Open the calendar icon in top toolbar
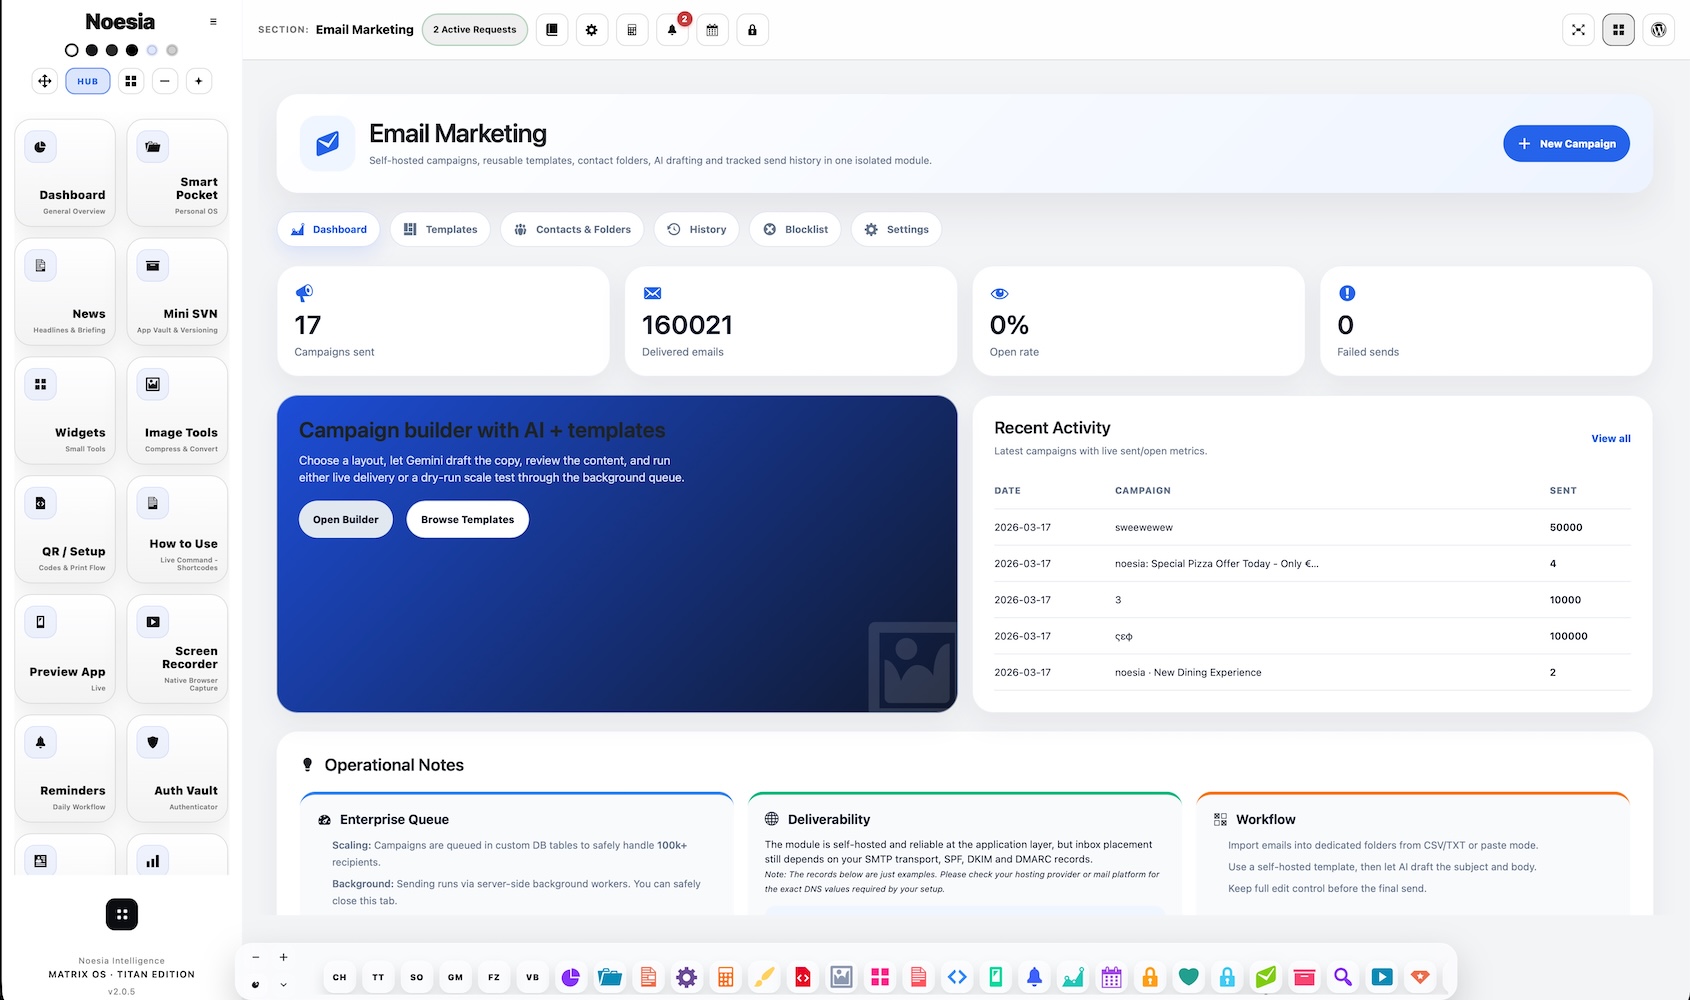This screenshot has height=1000, width=1690. coord(712,30)
